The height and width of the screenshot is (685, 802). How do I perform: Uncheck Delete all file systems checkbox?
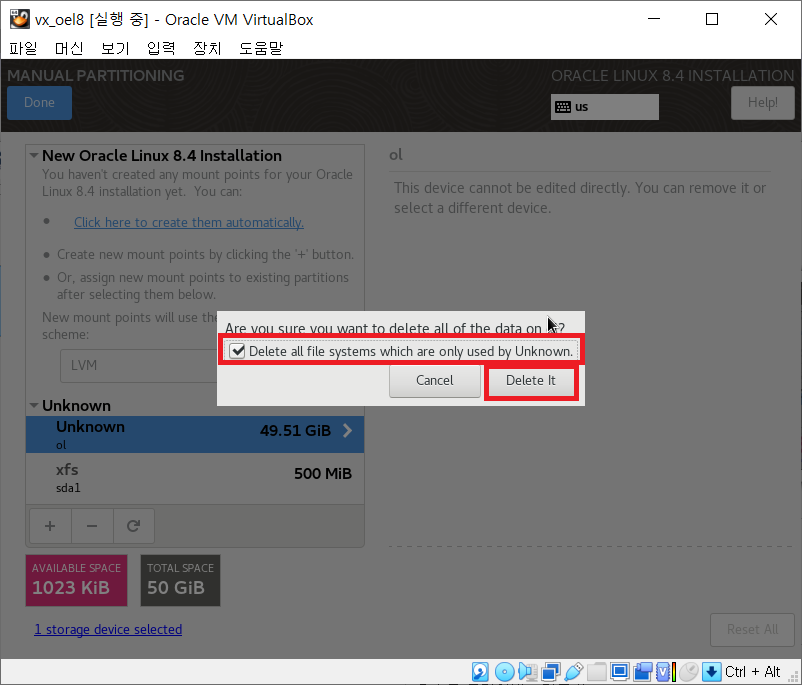tap(237, 351)
